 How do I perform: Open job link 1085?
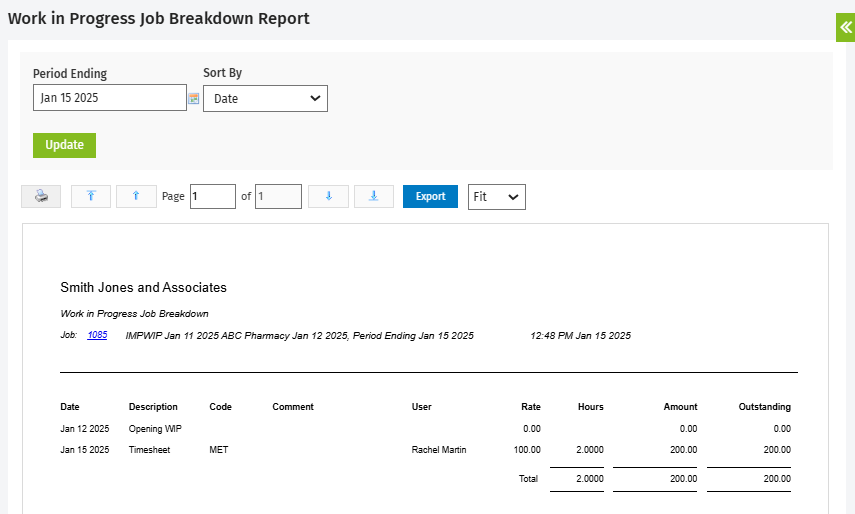[97, 335]
